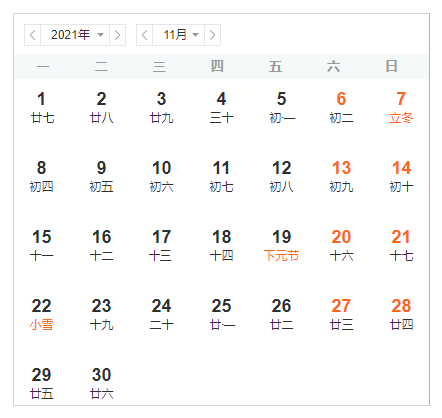442x418 pixels.
Task: Select Saturday November 27 廿三
Action: point(341,315)
